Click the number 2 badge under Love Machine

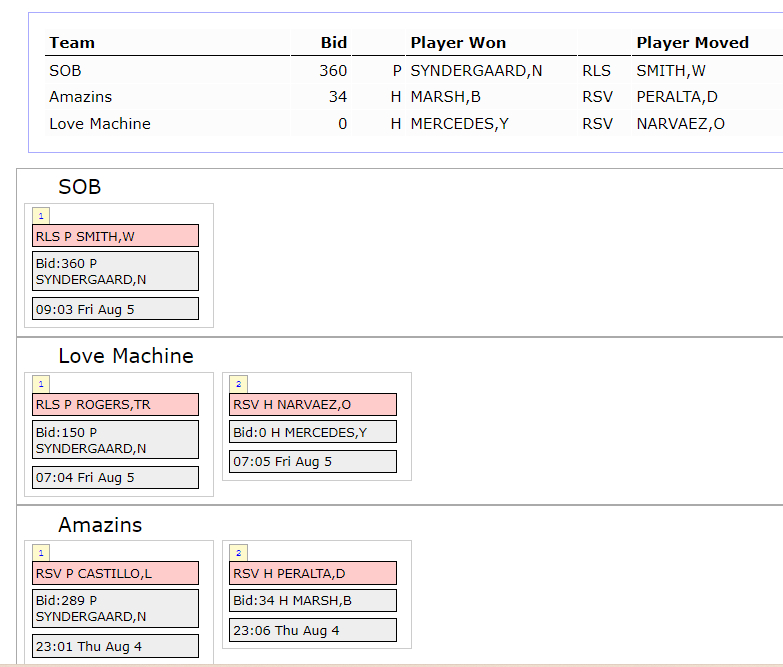pyautogui.click(x=238, y=384)
